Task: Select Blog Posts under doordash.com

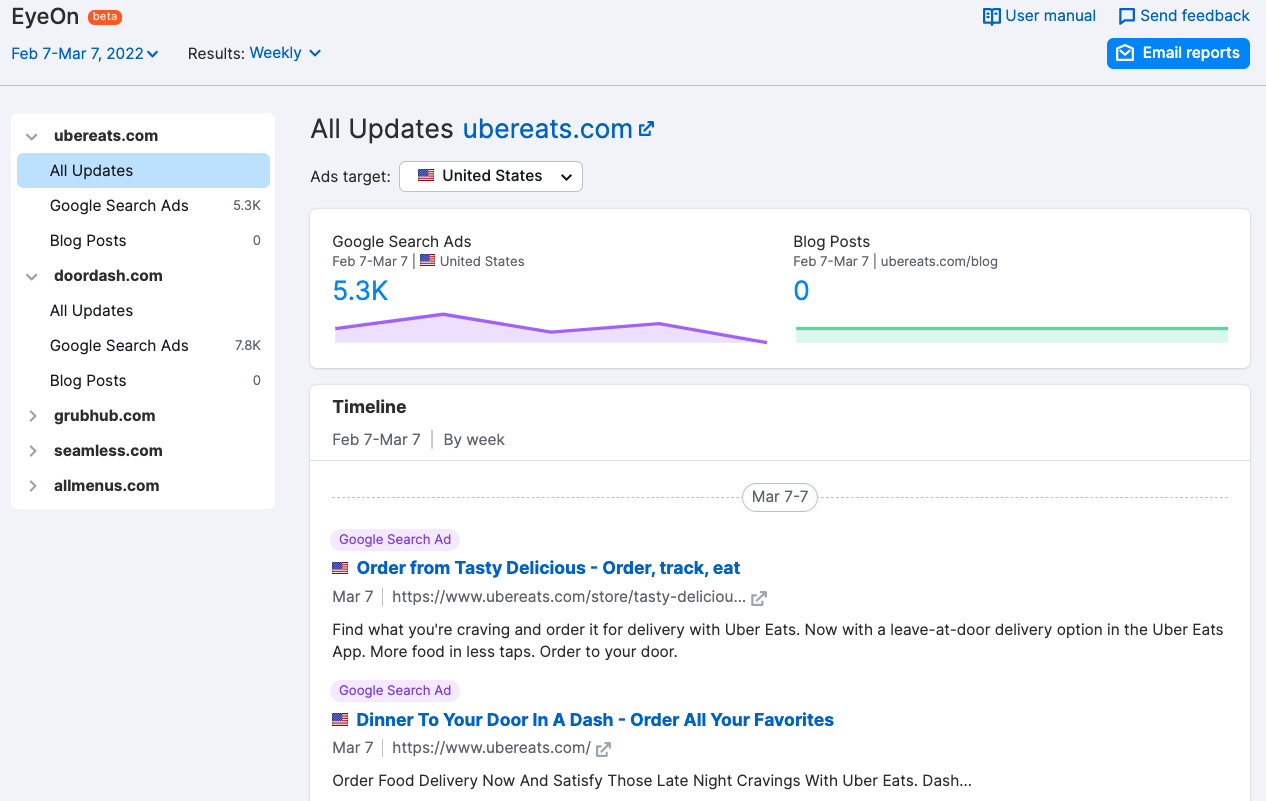Action: (143, 381)
